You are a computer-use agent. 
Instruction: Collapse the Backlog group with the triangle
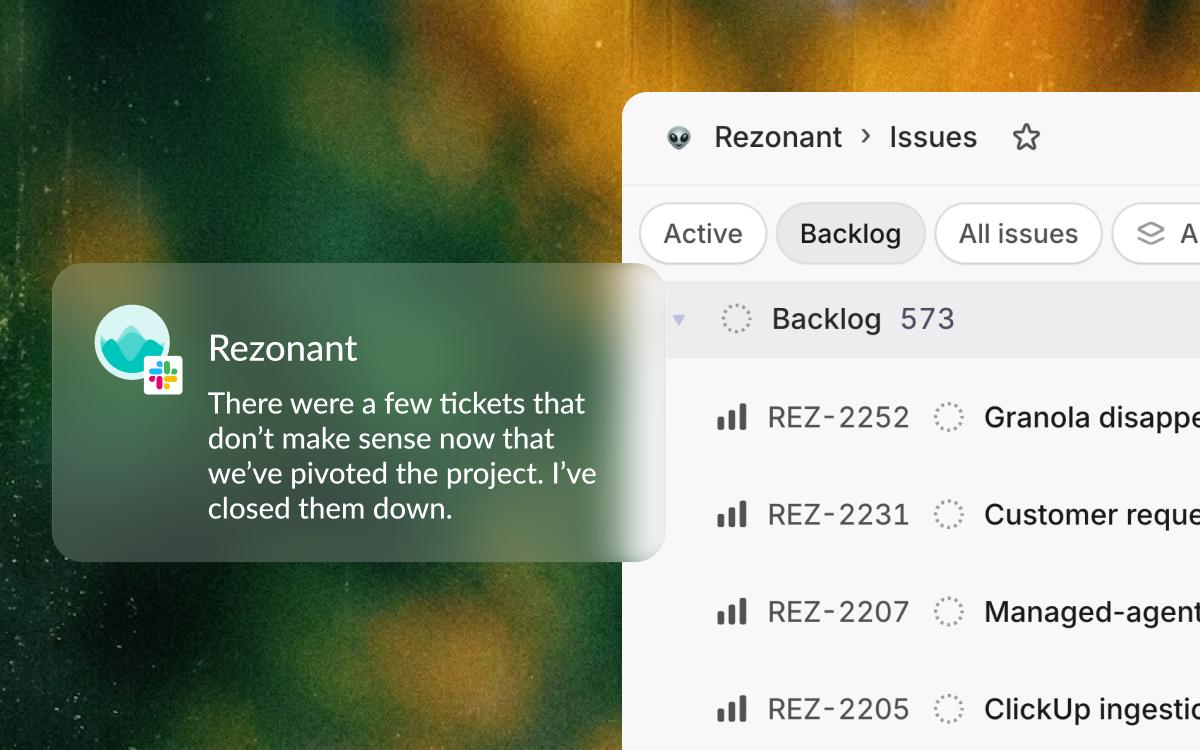[679, 320]
